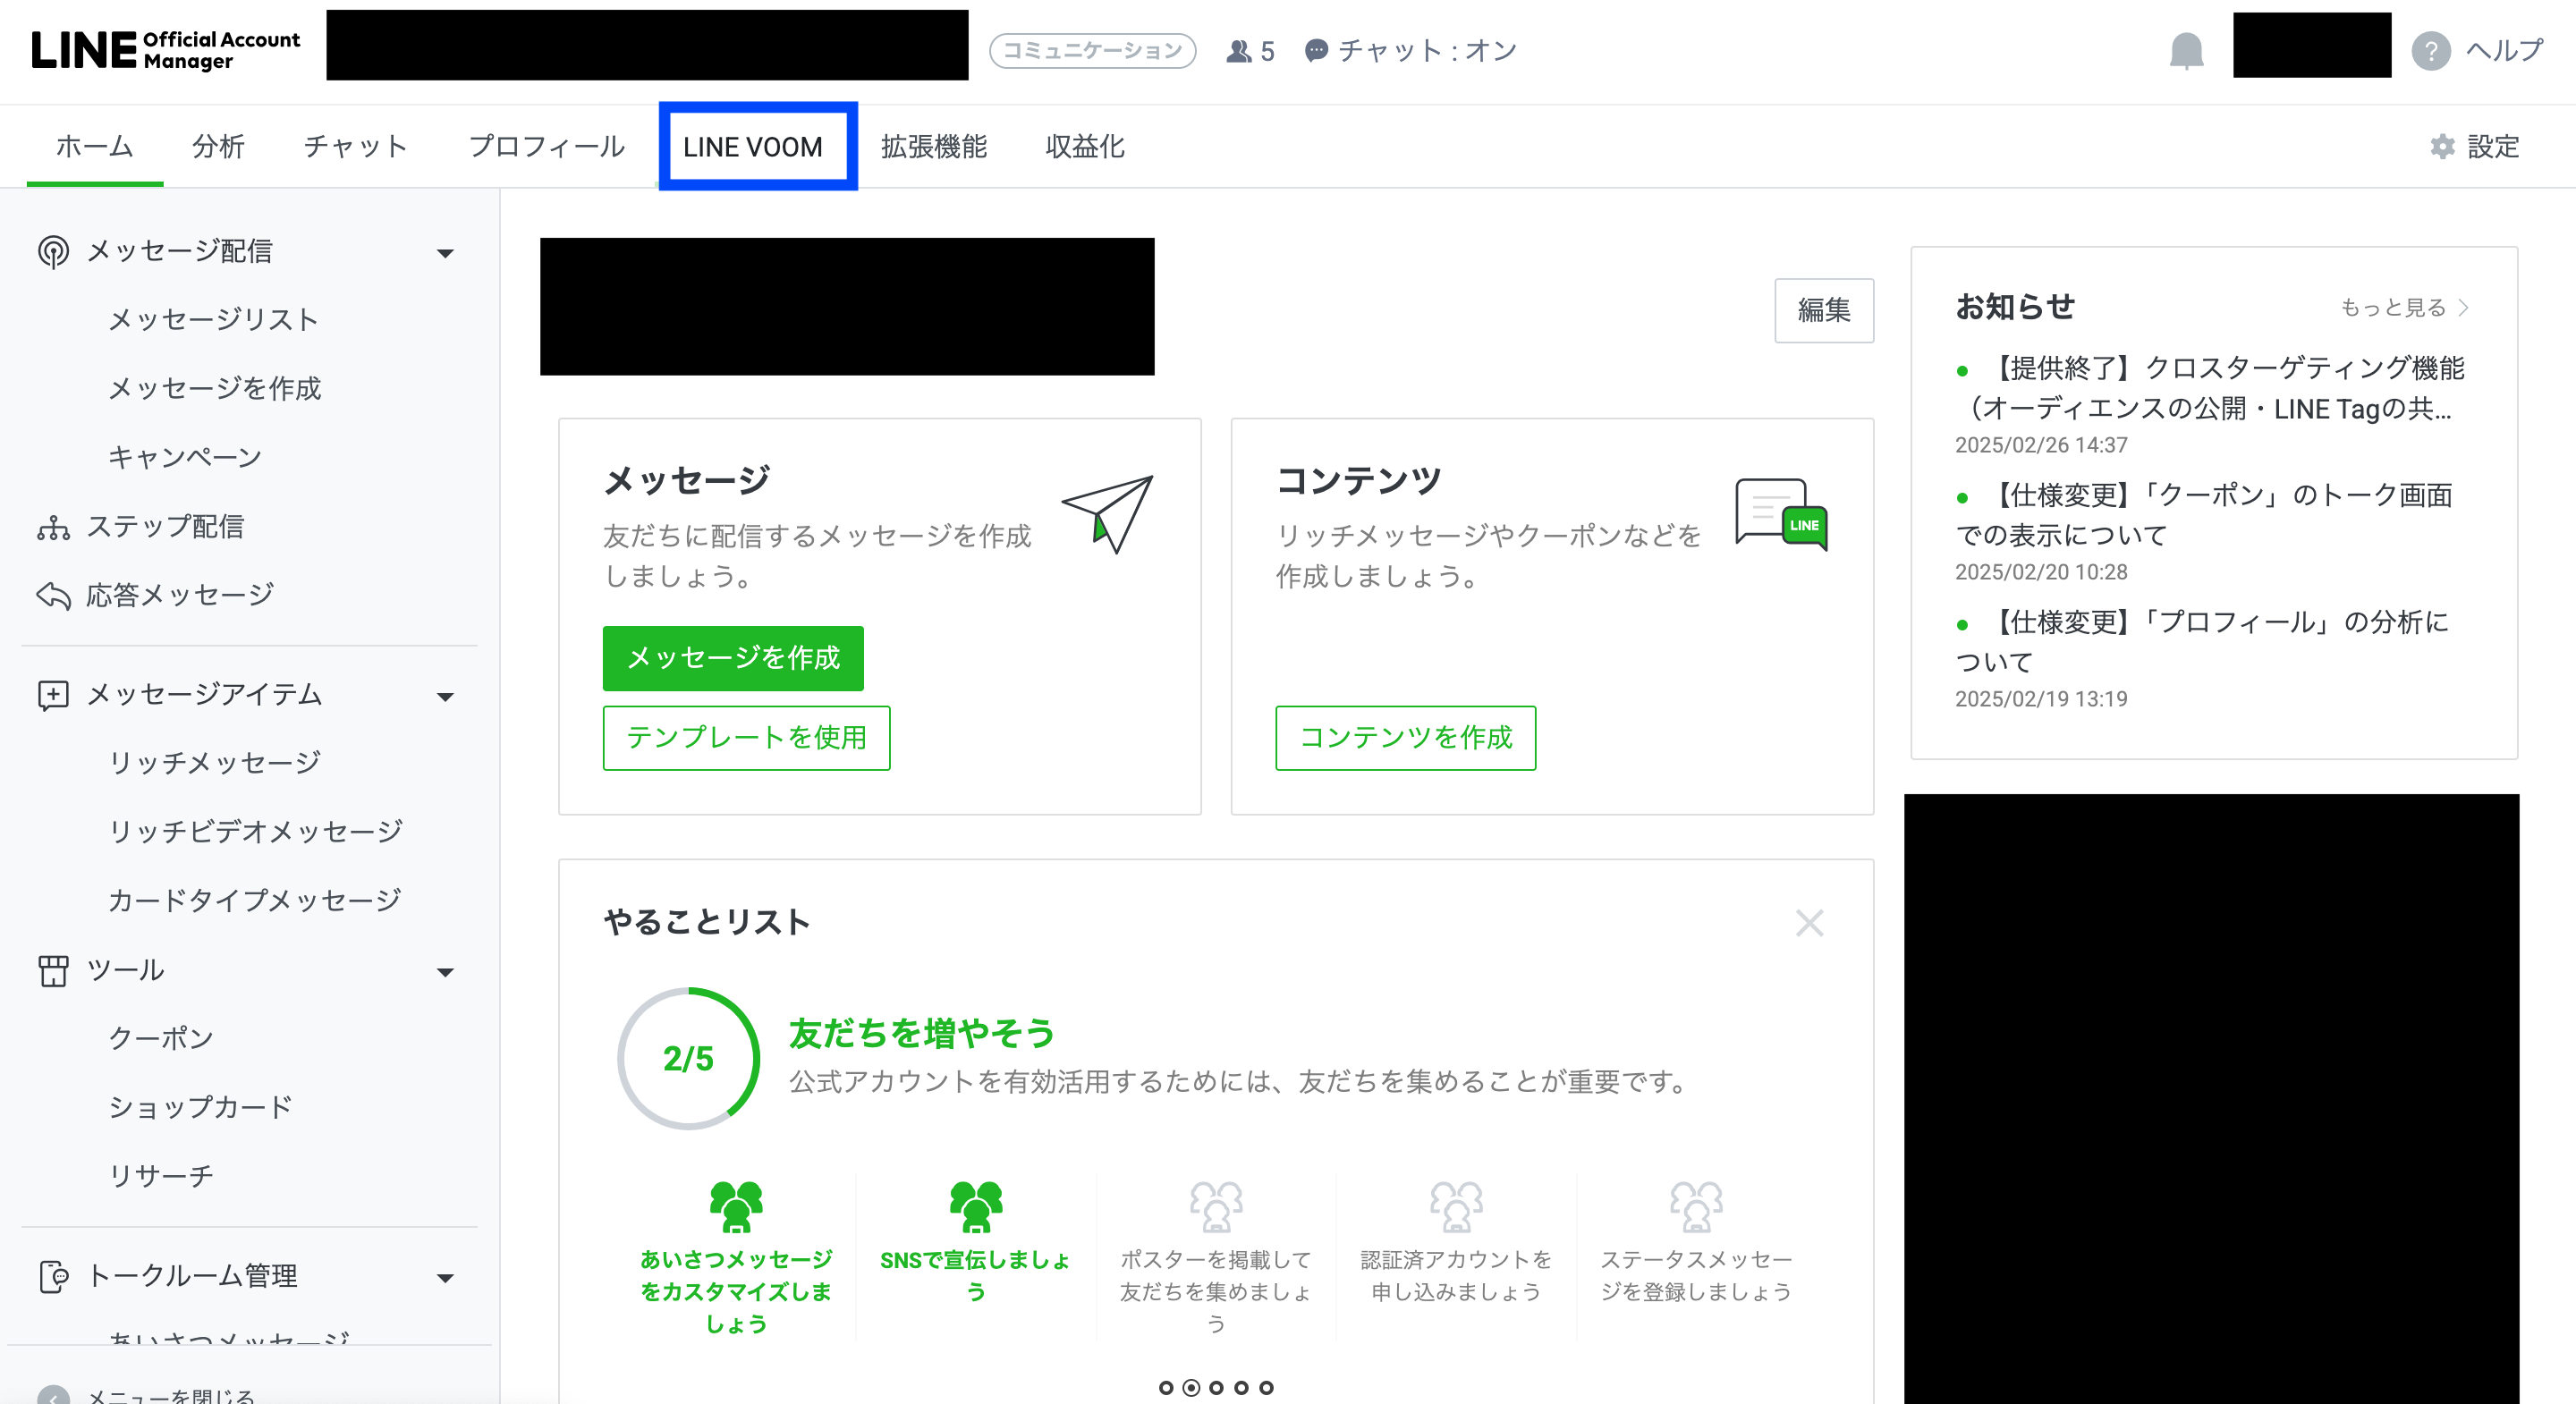The width and height of the screenshot is (2576, 1404).
Task: Collapse the ツール section arrow
Action: [x=446, y=971]
